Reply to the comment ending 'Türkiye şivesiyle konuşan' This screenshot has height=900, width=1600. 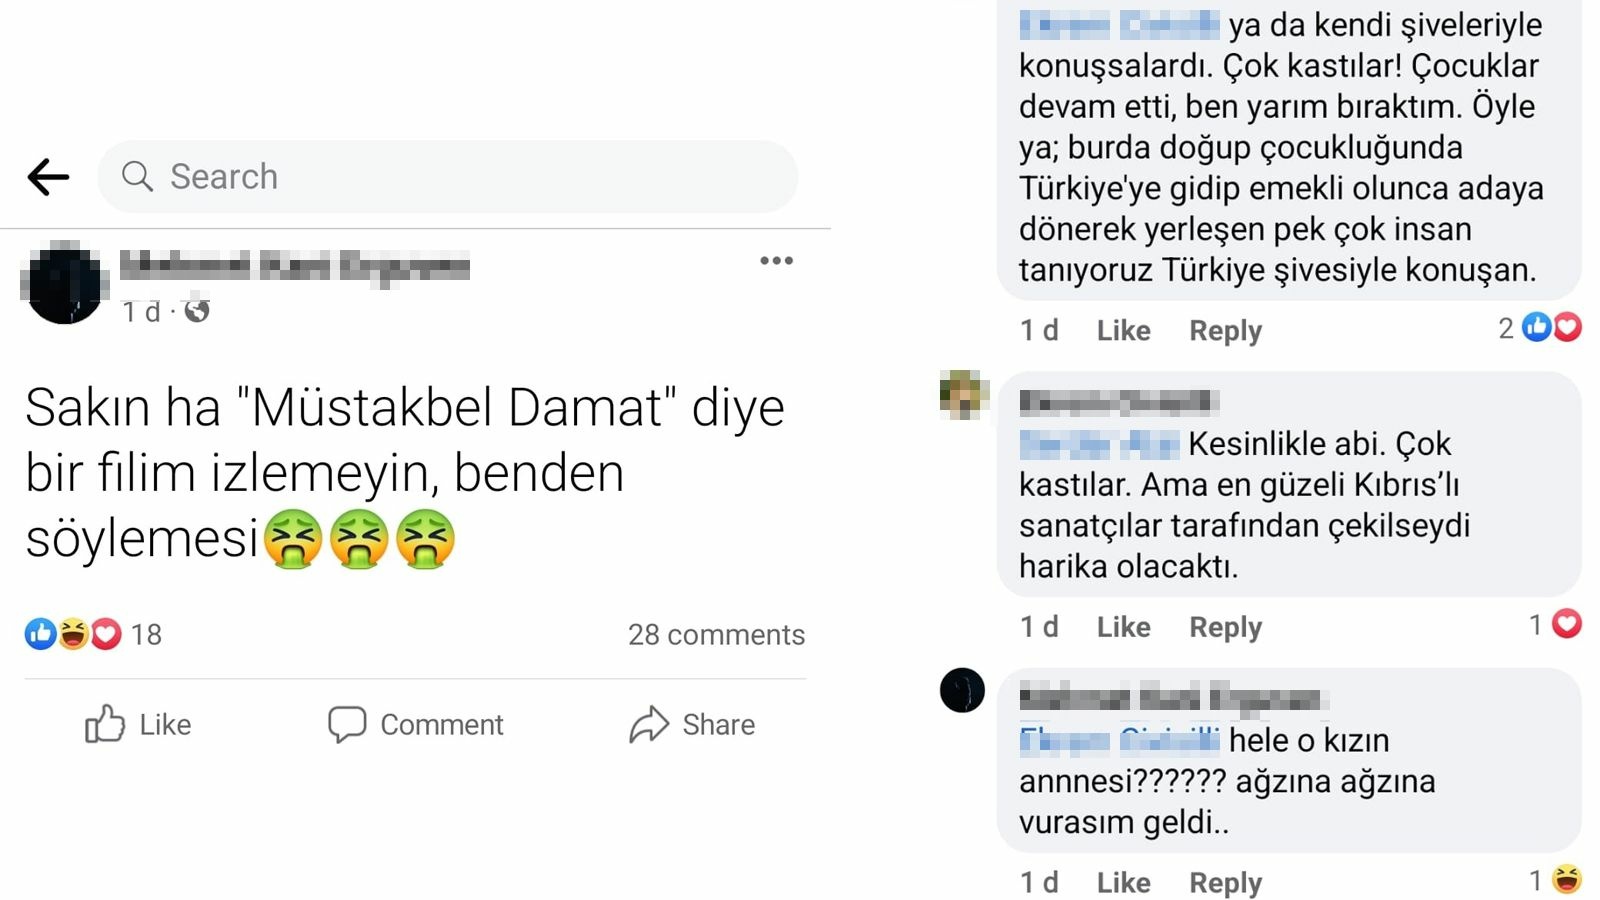click(1225, 330)
